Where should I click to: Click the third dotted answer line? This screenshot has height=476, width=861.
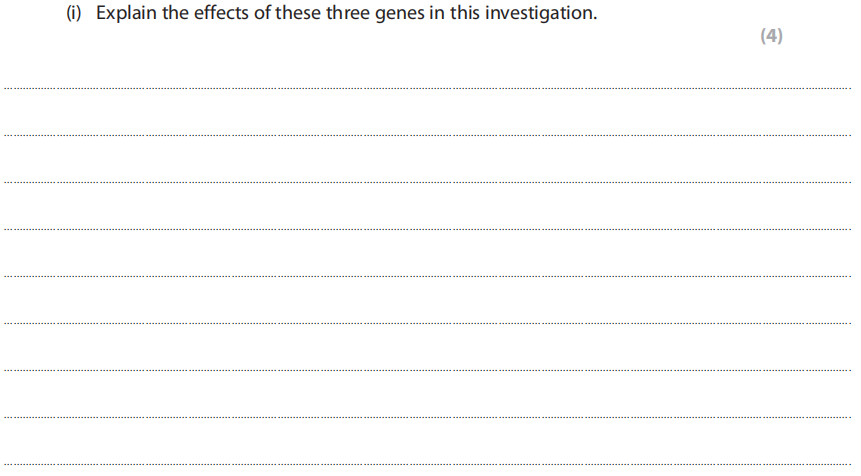(x=430, y=183)
